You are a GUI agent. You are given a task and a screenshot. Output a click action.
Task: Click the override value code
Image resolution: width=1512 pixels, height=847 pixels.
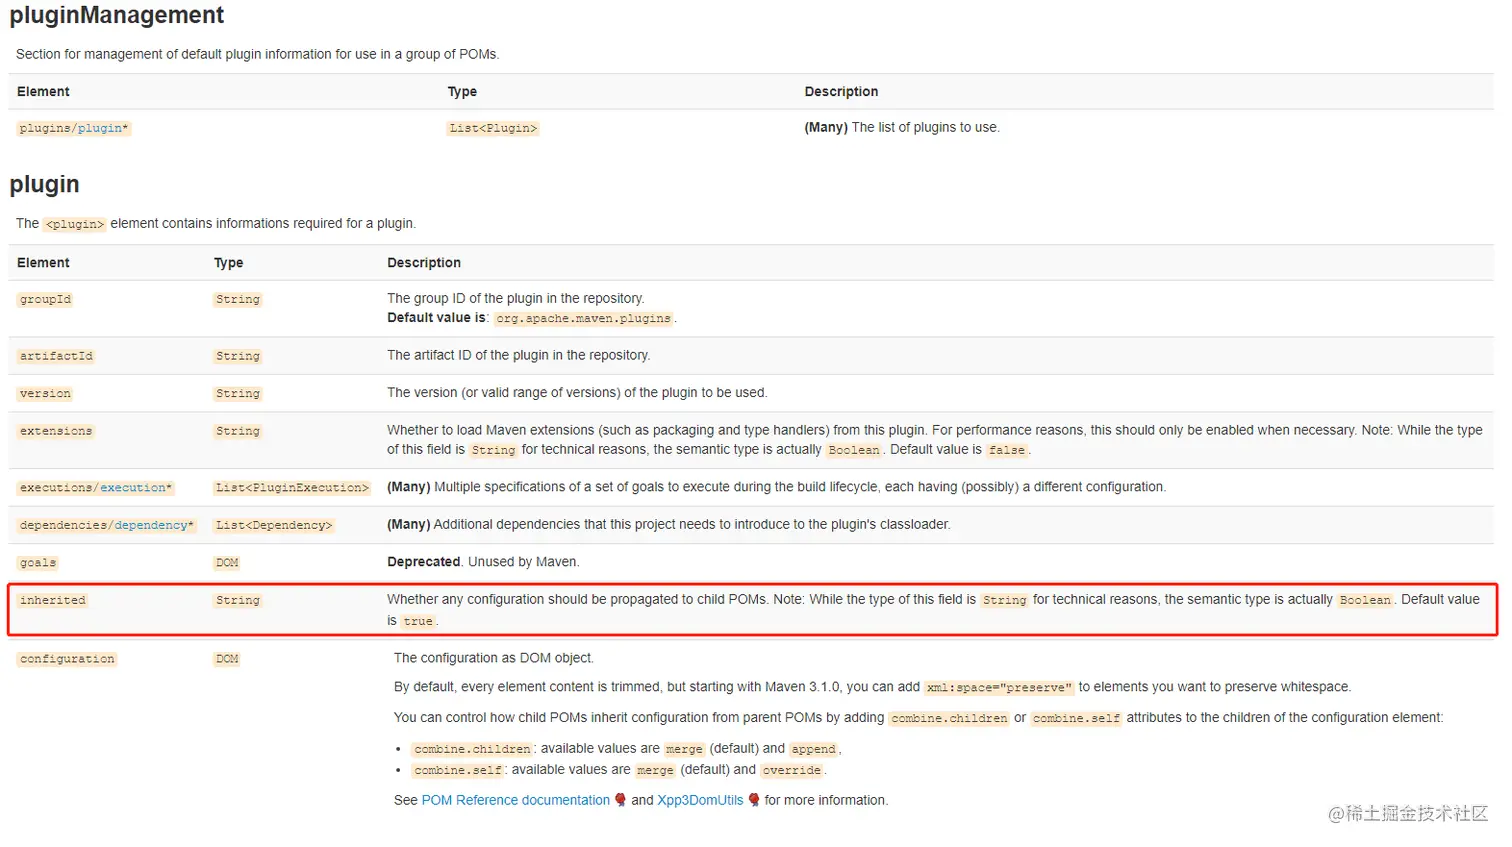click(x=792, y=770)
